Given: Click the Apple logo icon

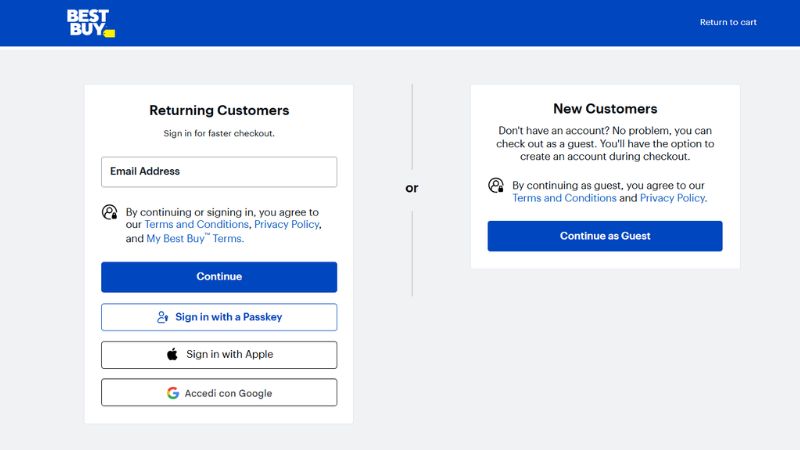Looking at the screenshot, I should click(172, 354).
